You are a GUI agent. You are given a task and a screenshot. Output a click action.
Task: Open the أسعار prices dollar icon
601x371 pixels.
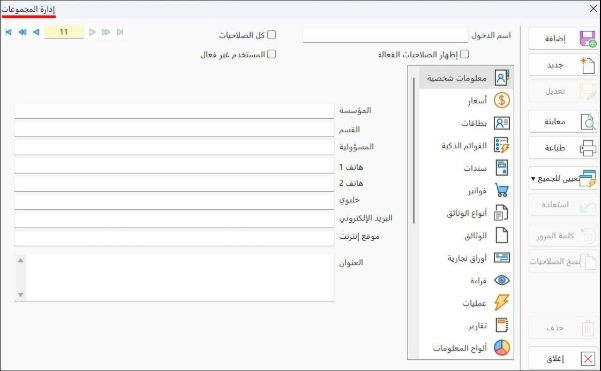501,100
